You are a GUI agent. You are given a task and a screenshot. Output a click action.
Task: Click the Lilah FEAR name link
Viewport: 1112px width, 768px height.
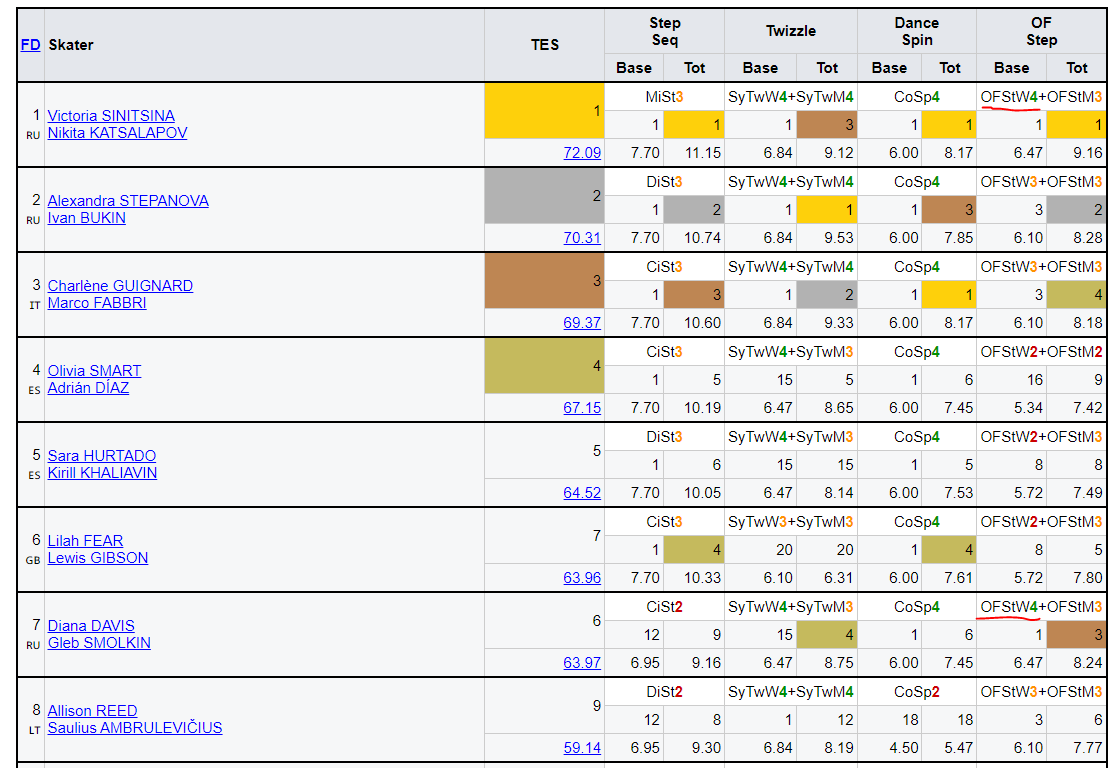(85, 541)
